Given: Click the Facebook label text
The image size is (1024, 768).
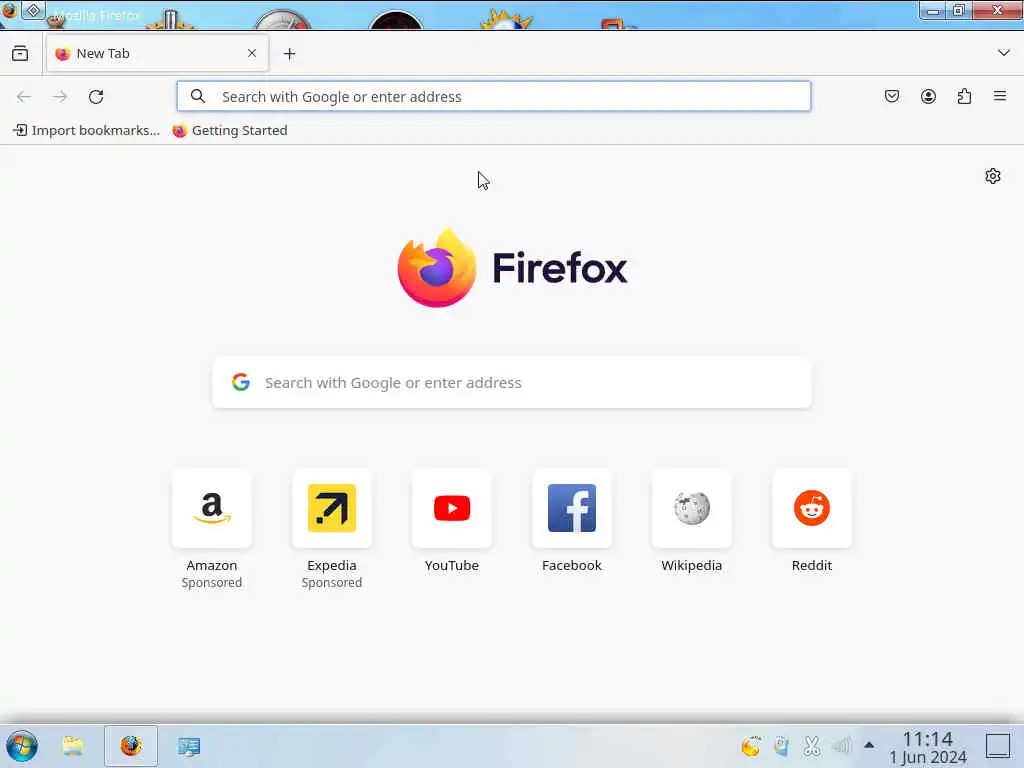Looking at the screenshot, I should tap(572, 566).
